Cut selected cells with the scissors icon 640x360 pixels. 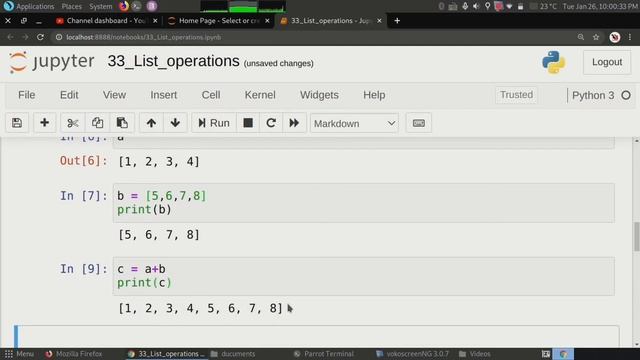73,123
